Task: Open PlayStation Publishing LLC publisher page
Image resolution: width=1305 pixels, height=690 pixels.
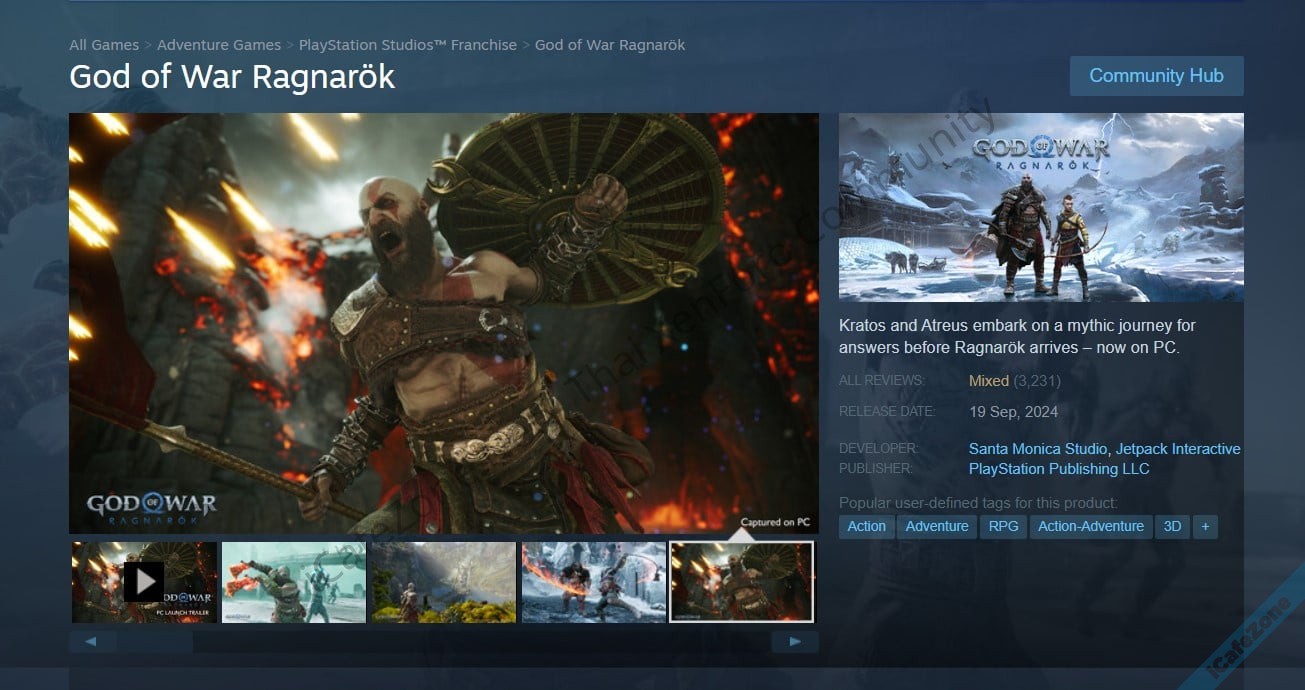Action: pos(1059,469)
